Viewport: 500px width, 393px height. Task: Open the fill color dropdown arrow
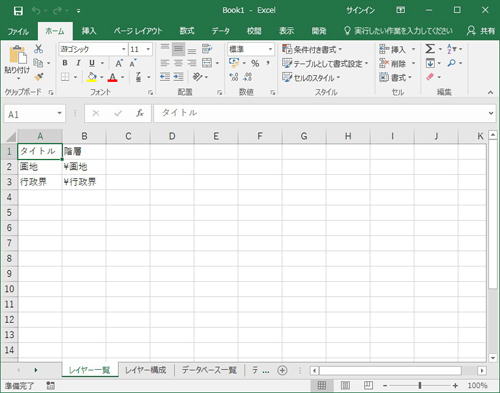point(101,77)
